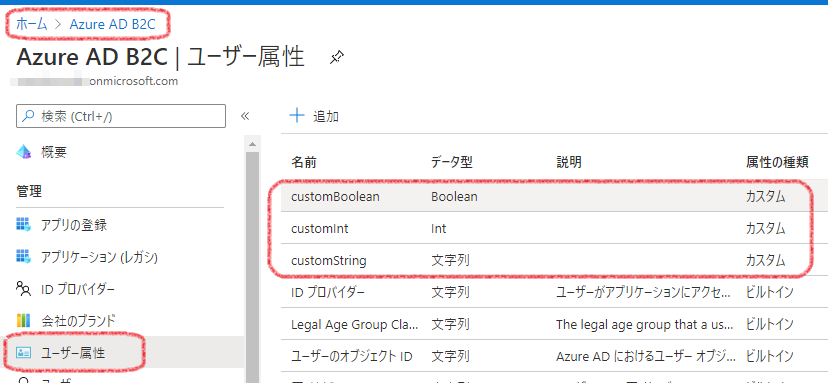Click 'The legal age group that a us...' description
This screenshot has width=828, height=383.
tap(644, 324)
